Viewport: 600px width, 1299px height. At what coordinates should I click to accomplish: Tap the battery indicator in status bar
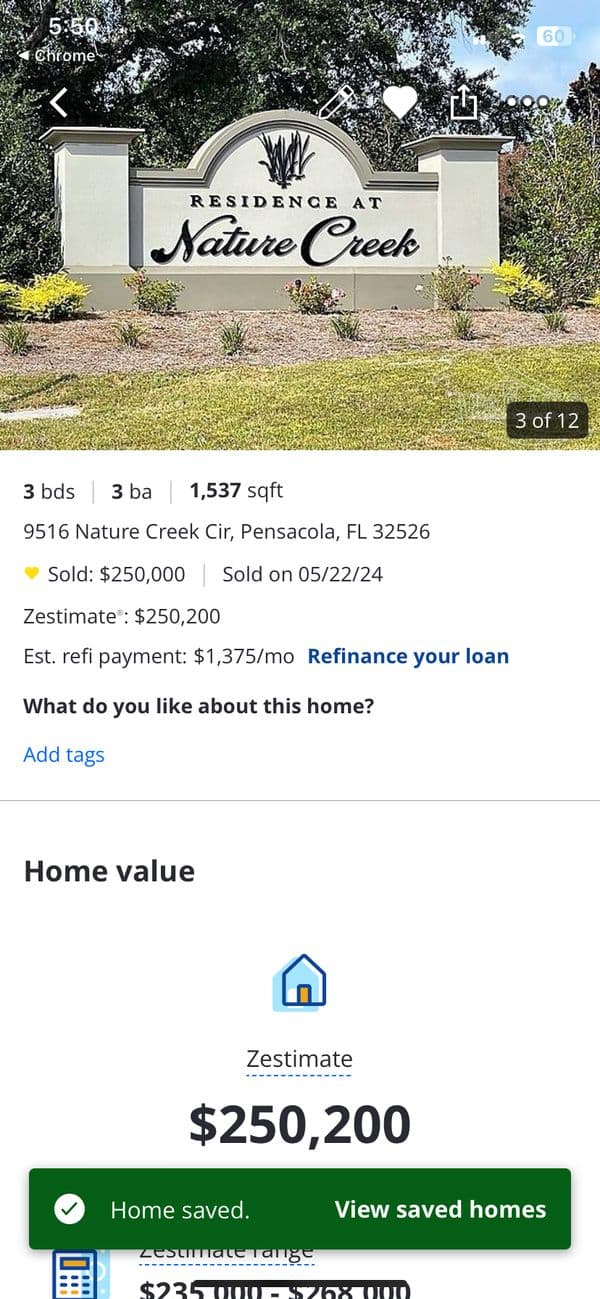pyautogui.click(x=554, y=36)
